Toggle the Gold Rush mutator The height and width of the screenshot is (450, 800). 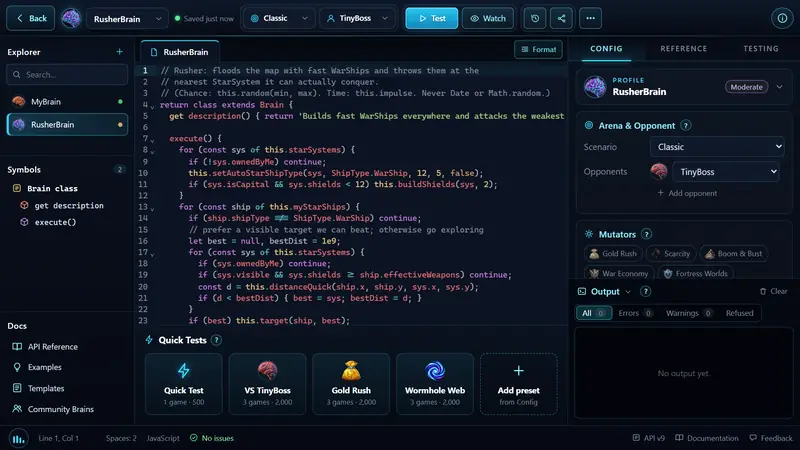613,254
